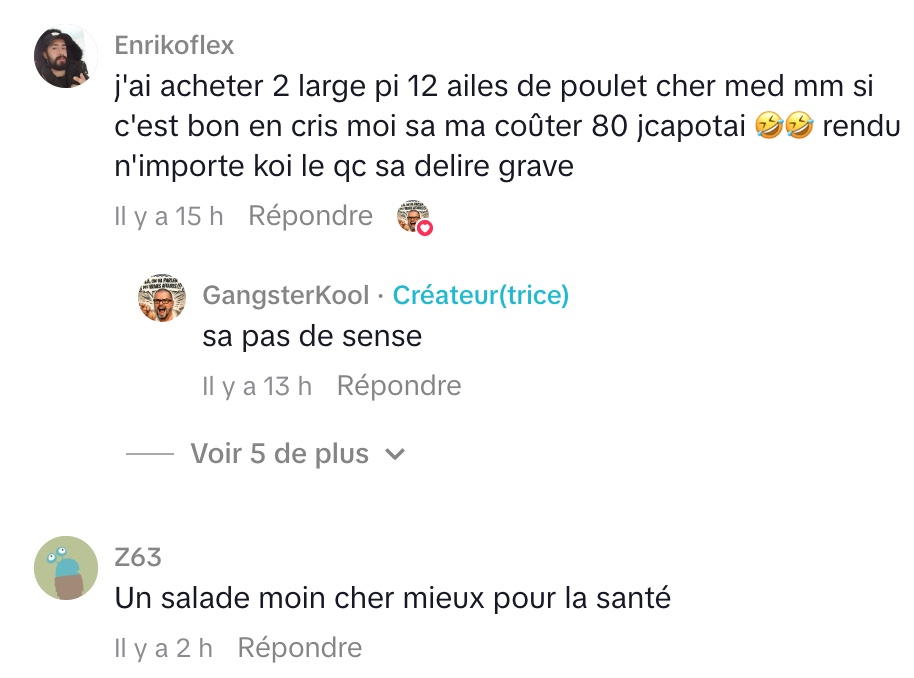Click the "Il y a 13 h" timestamp
Image resolution: width=914 pixels, height=678 pixels.
(257, 386)
